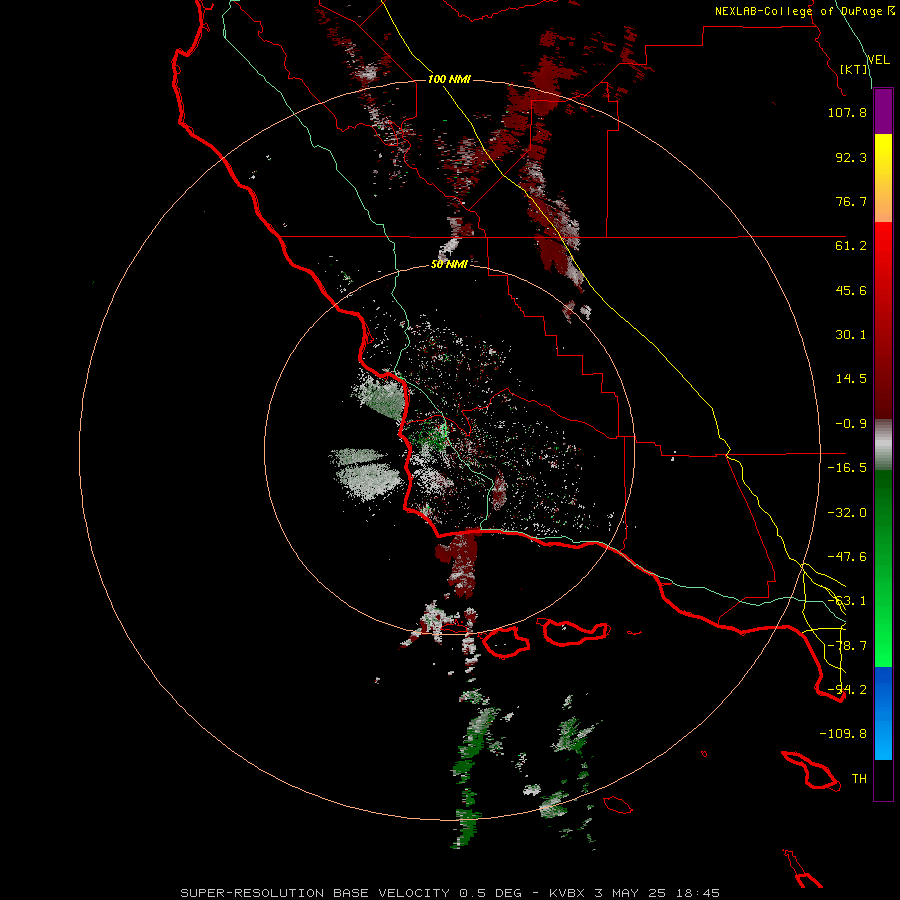Click the 100 NMI range ring label
900x900 pixels.
click(449, 79)
